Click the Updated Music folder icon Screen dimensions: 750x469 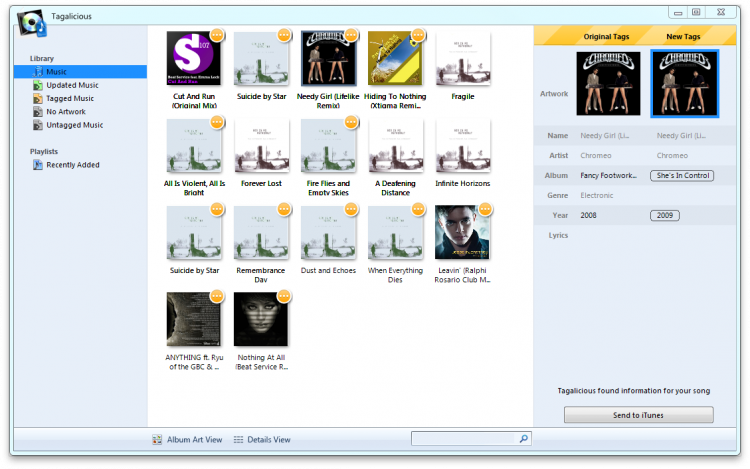tap(38, 85)
